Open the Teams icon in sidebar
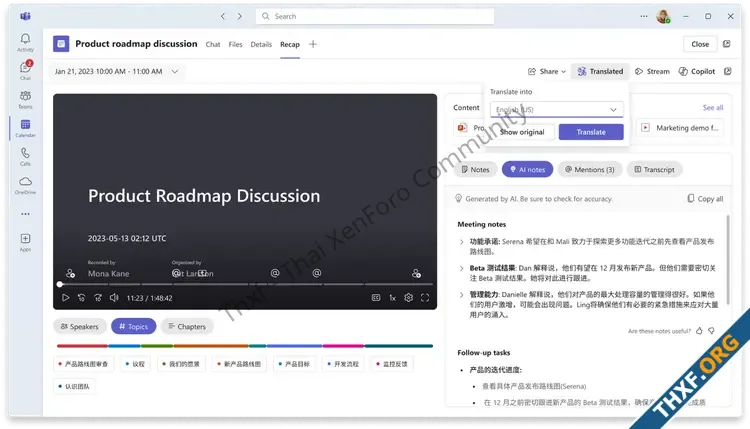This screenshot has width=750, height=429. pyautogui.click(x=25, y=96)
